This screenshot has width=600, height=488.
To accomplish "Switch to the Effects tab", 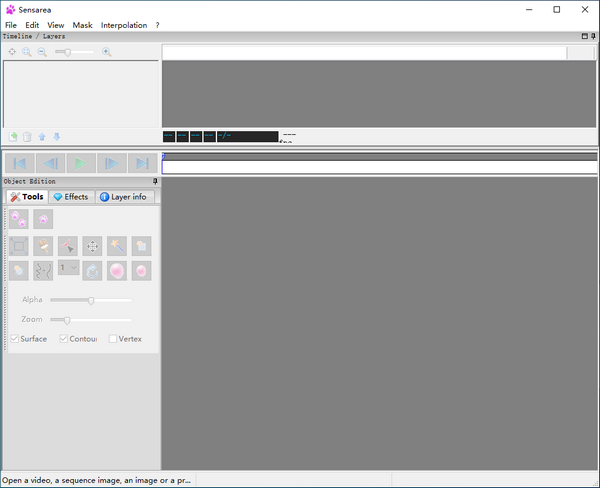I will click(71, 197).
